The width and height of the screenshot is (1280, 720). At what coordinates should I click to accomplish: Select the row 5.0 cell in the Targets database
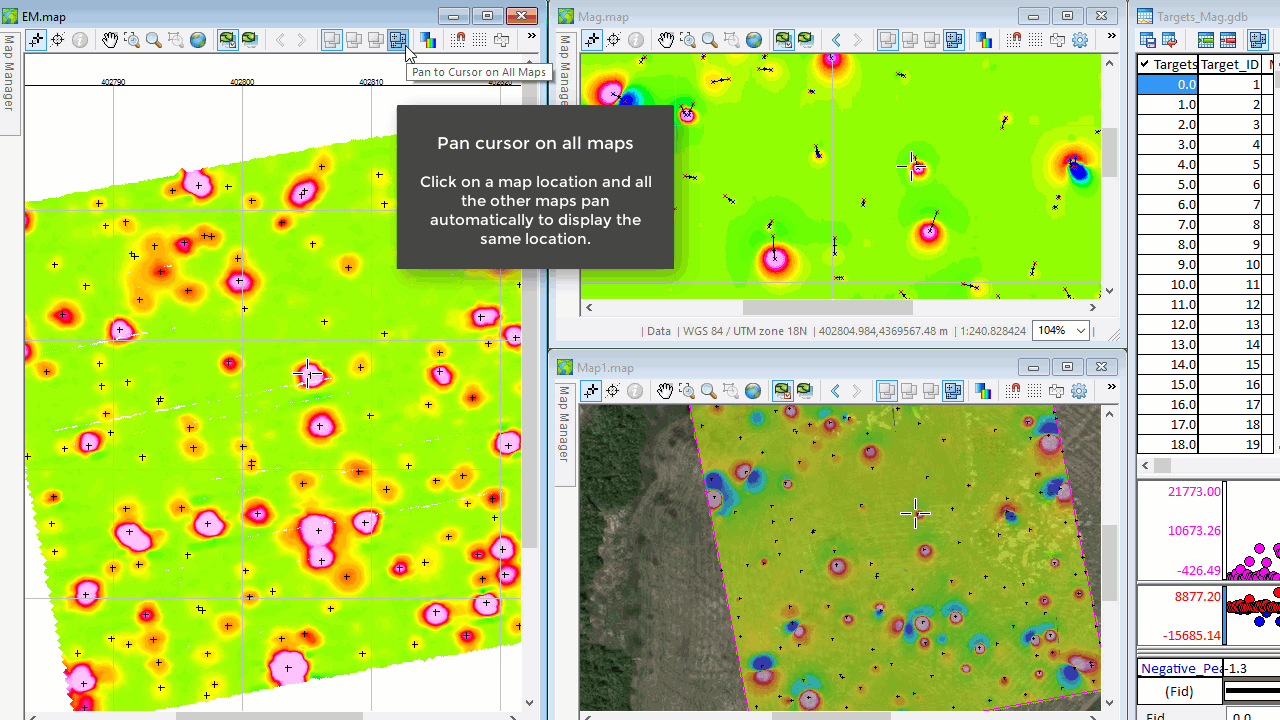pos(1167,185)
